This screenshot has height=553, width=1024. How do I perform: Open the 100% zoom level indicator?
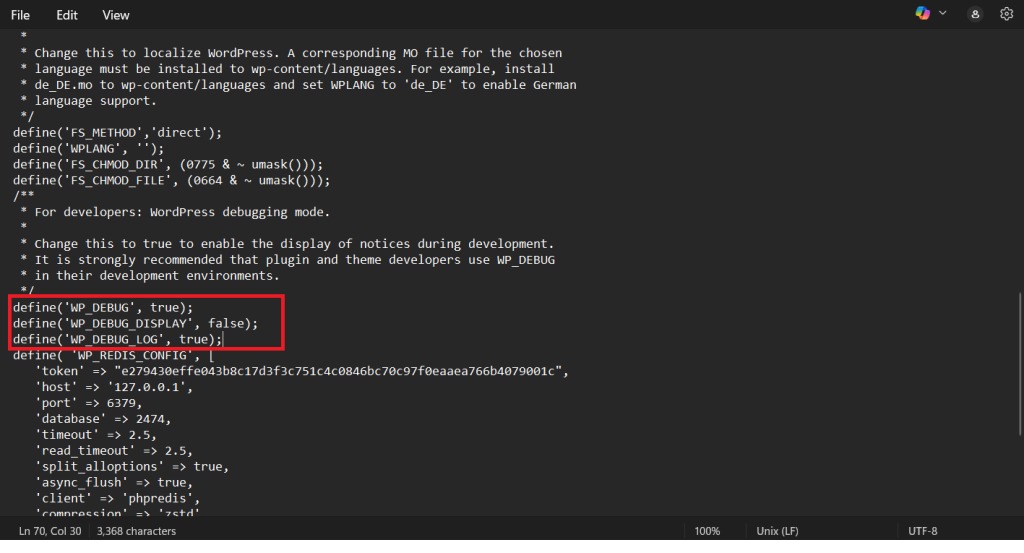click(x=707, y=531)
